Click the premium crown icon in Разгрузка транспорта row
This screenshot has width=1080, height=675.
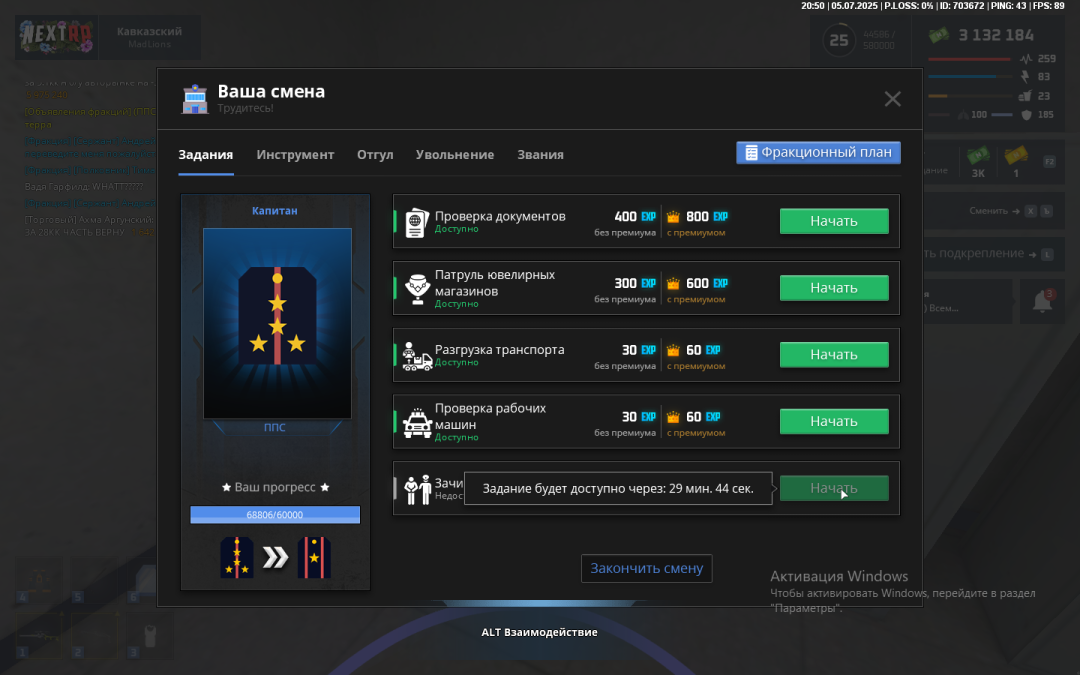click(x=673, y=351)
